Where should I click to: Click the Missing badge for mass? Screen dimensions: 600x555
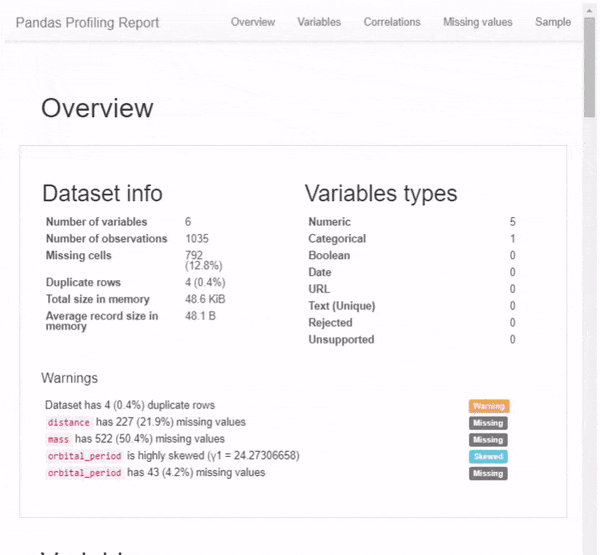(488, 439)
